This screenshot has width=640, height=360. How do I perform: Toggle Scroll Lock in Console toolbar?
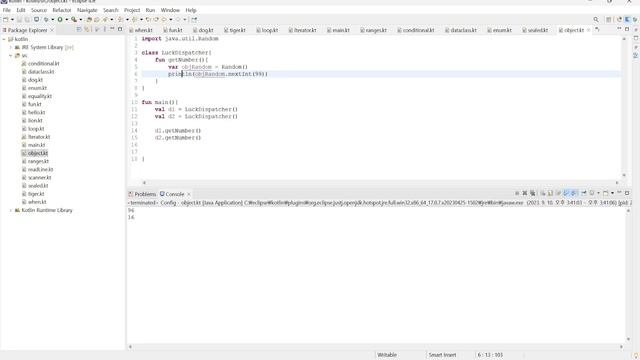tap(550, 193)
